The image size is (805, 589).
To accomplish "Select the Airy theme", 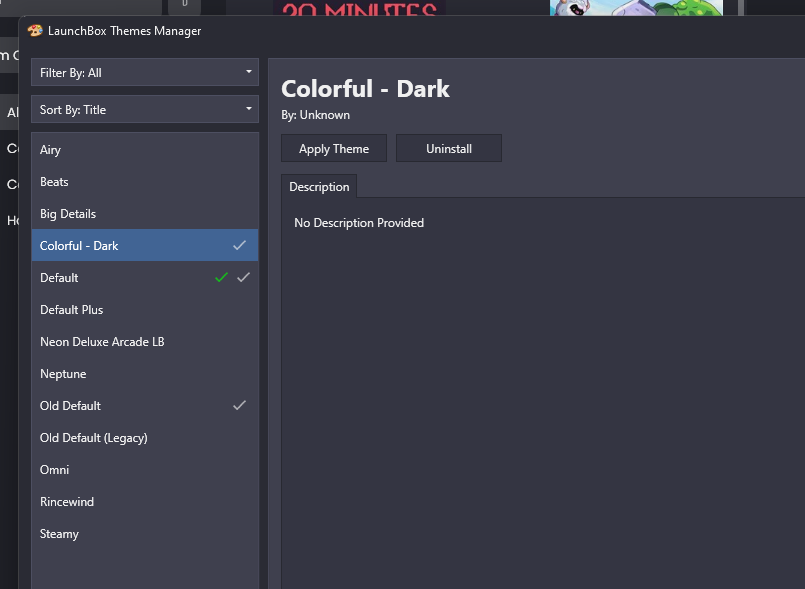I will (x=145, y=150).
